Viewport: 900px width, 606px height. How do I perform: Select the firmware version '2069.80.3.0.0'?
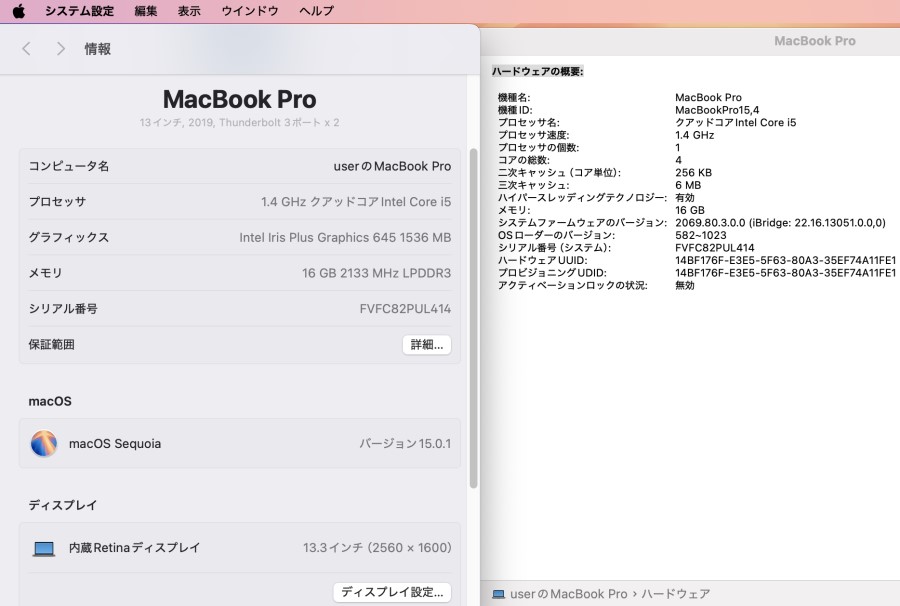710,223
